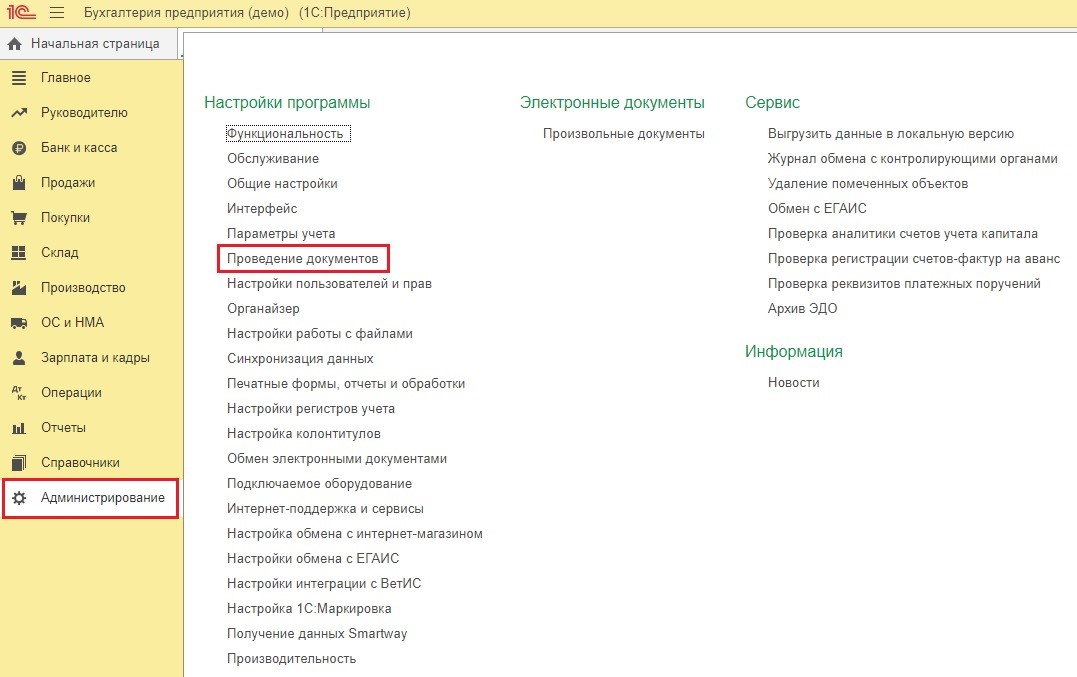Click Удаление помеченных объектов link
This screenshot has width=1077, height=677.
tap(867, 184)
